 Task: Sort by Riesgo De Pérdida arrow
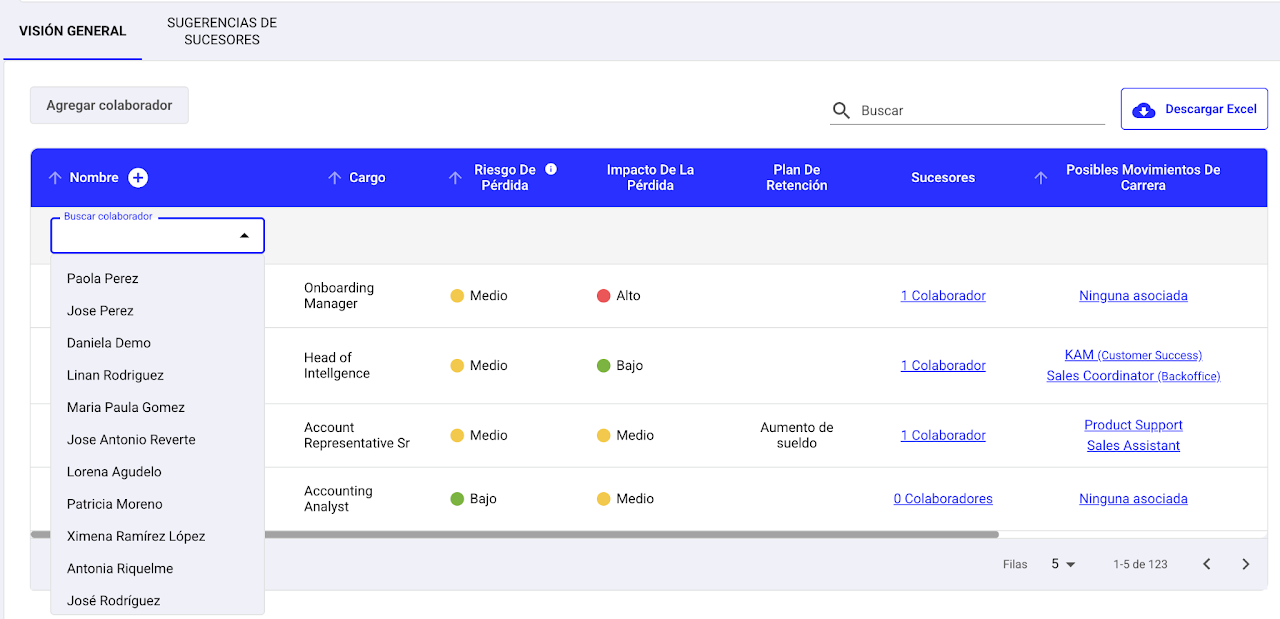click(x=455, y=178)
